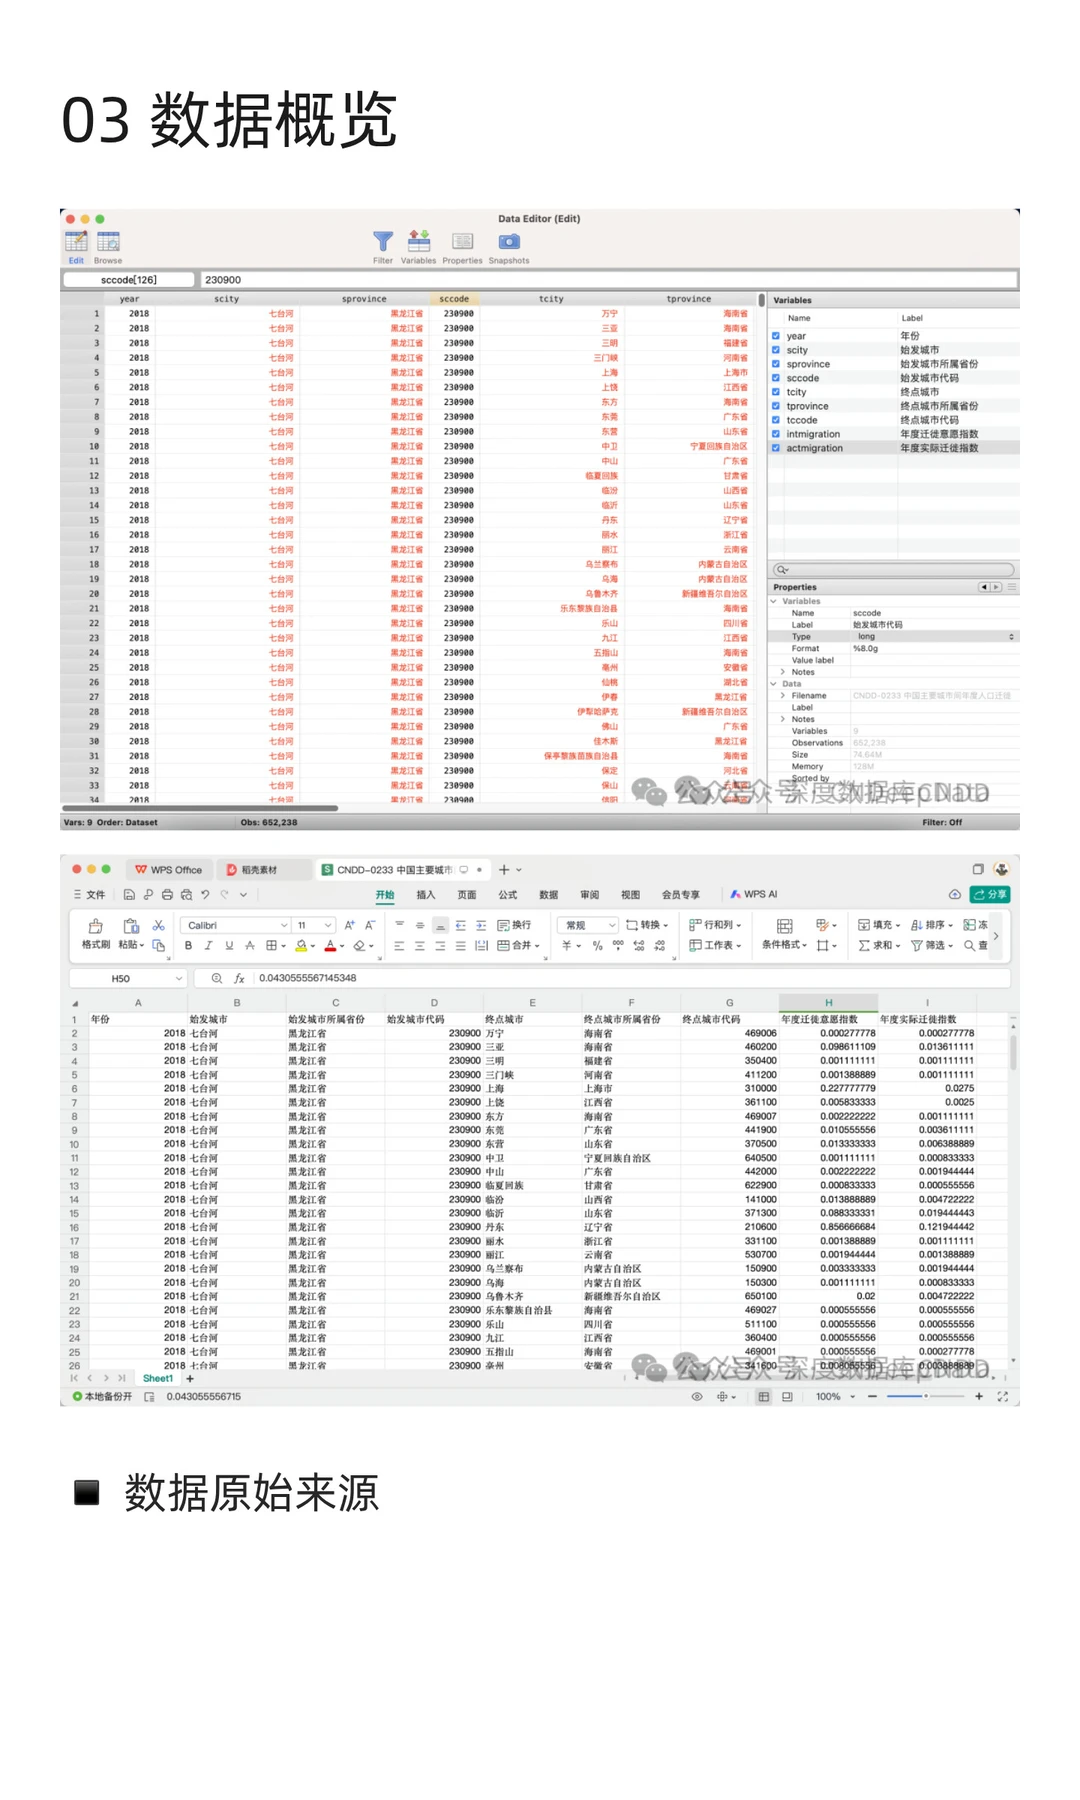This screenshot has height=1800, width=1080.
Task: Open the Properties toolbar icon in Data Editor
Action: tap(462, 241)
